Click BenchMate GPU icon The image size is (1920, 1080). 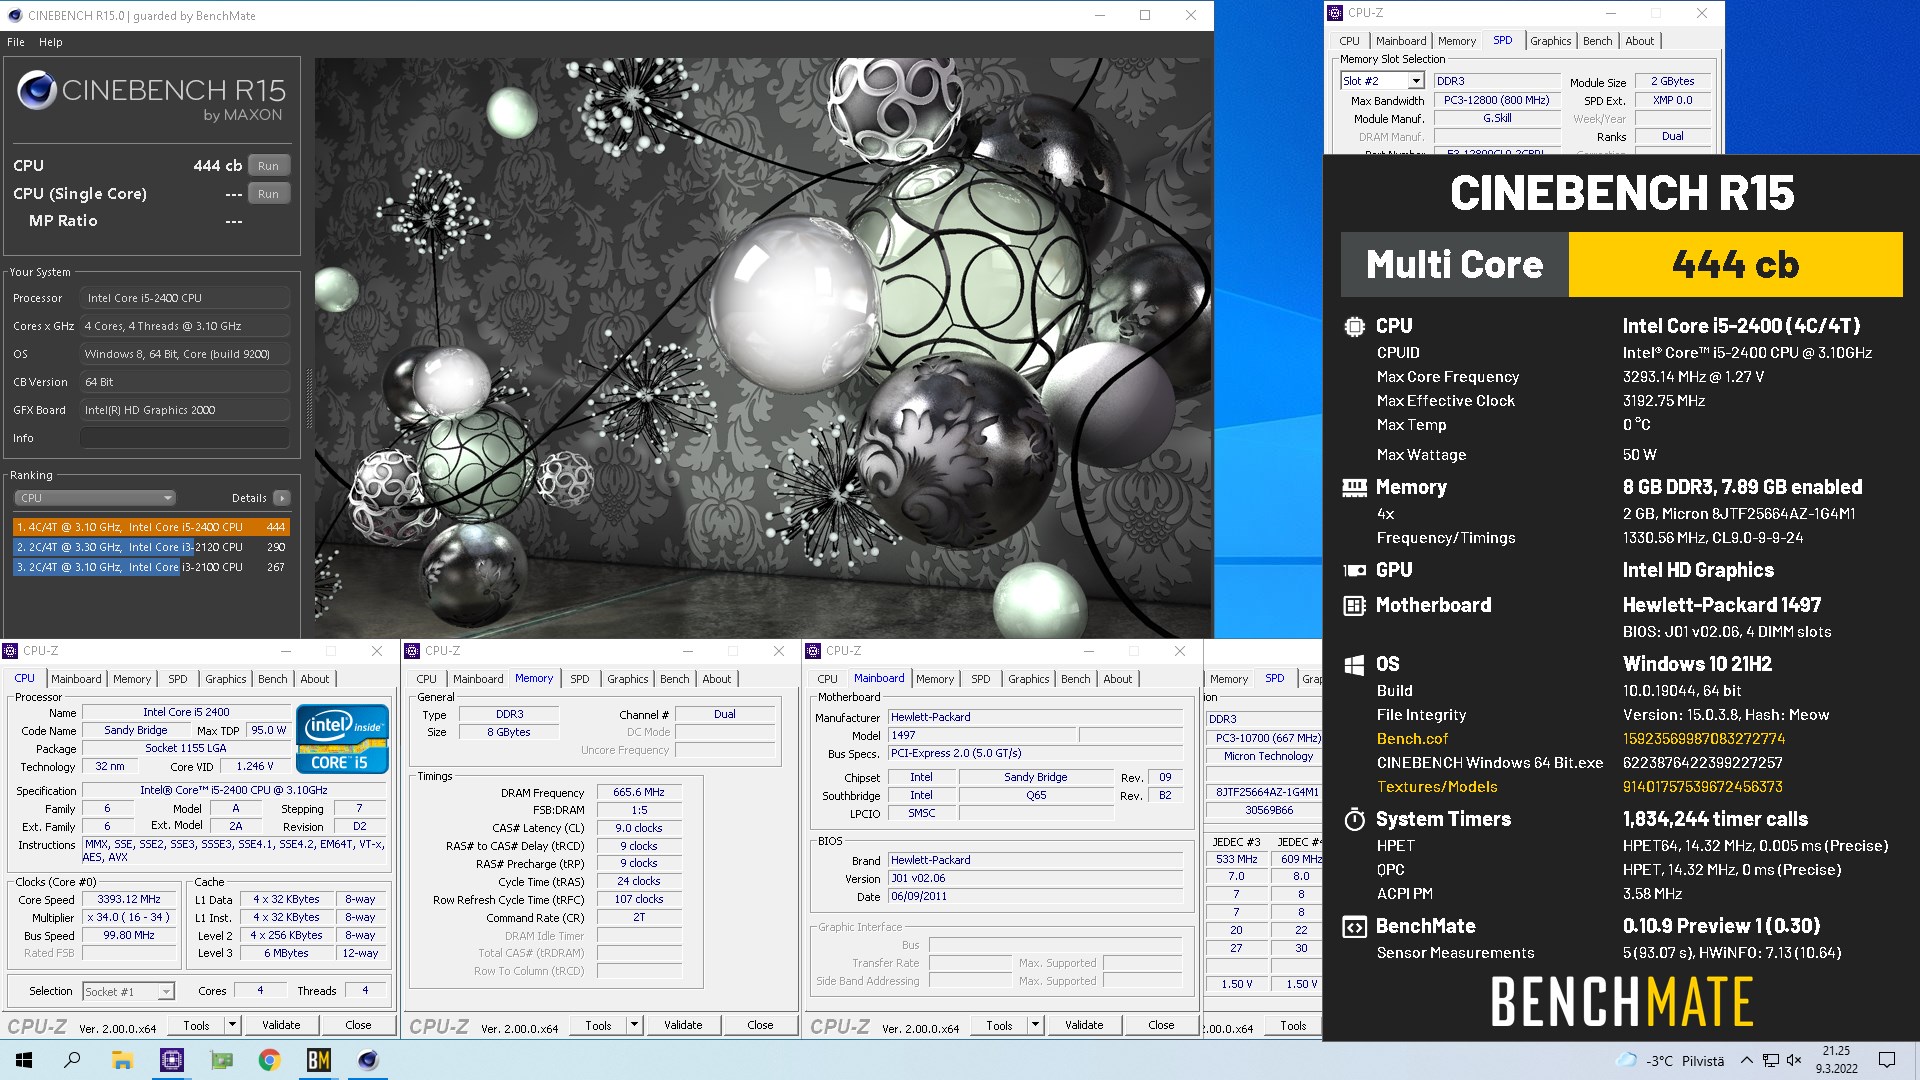point(1354,570)
